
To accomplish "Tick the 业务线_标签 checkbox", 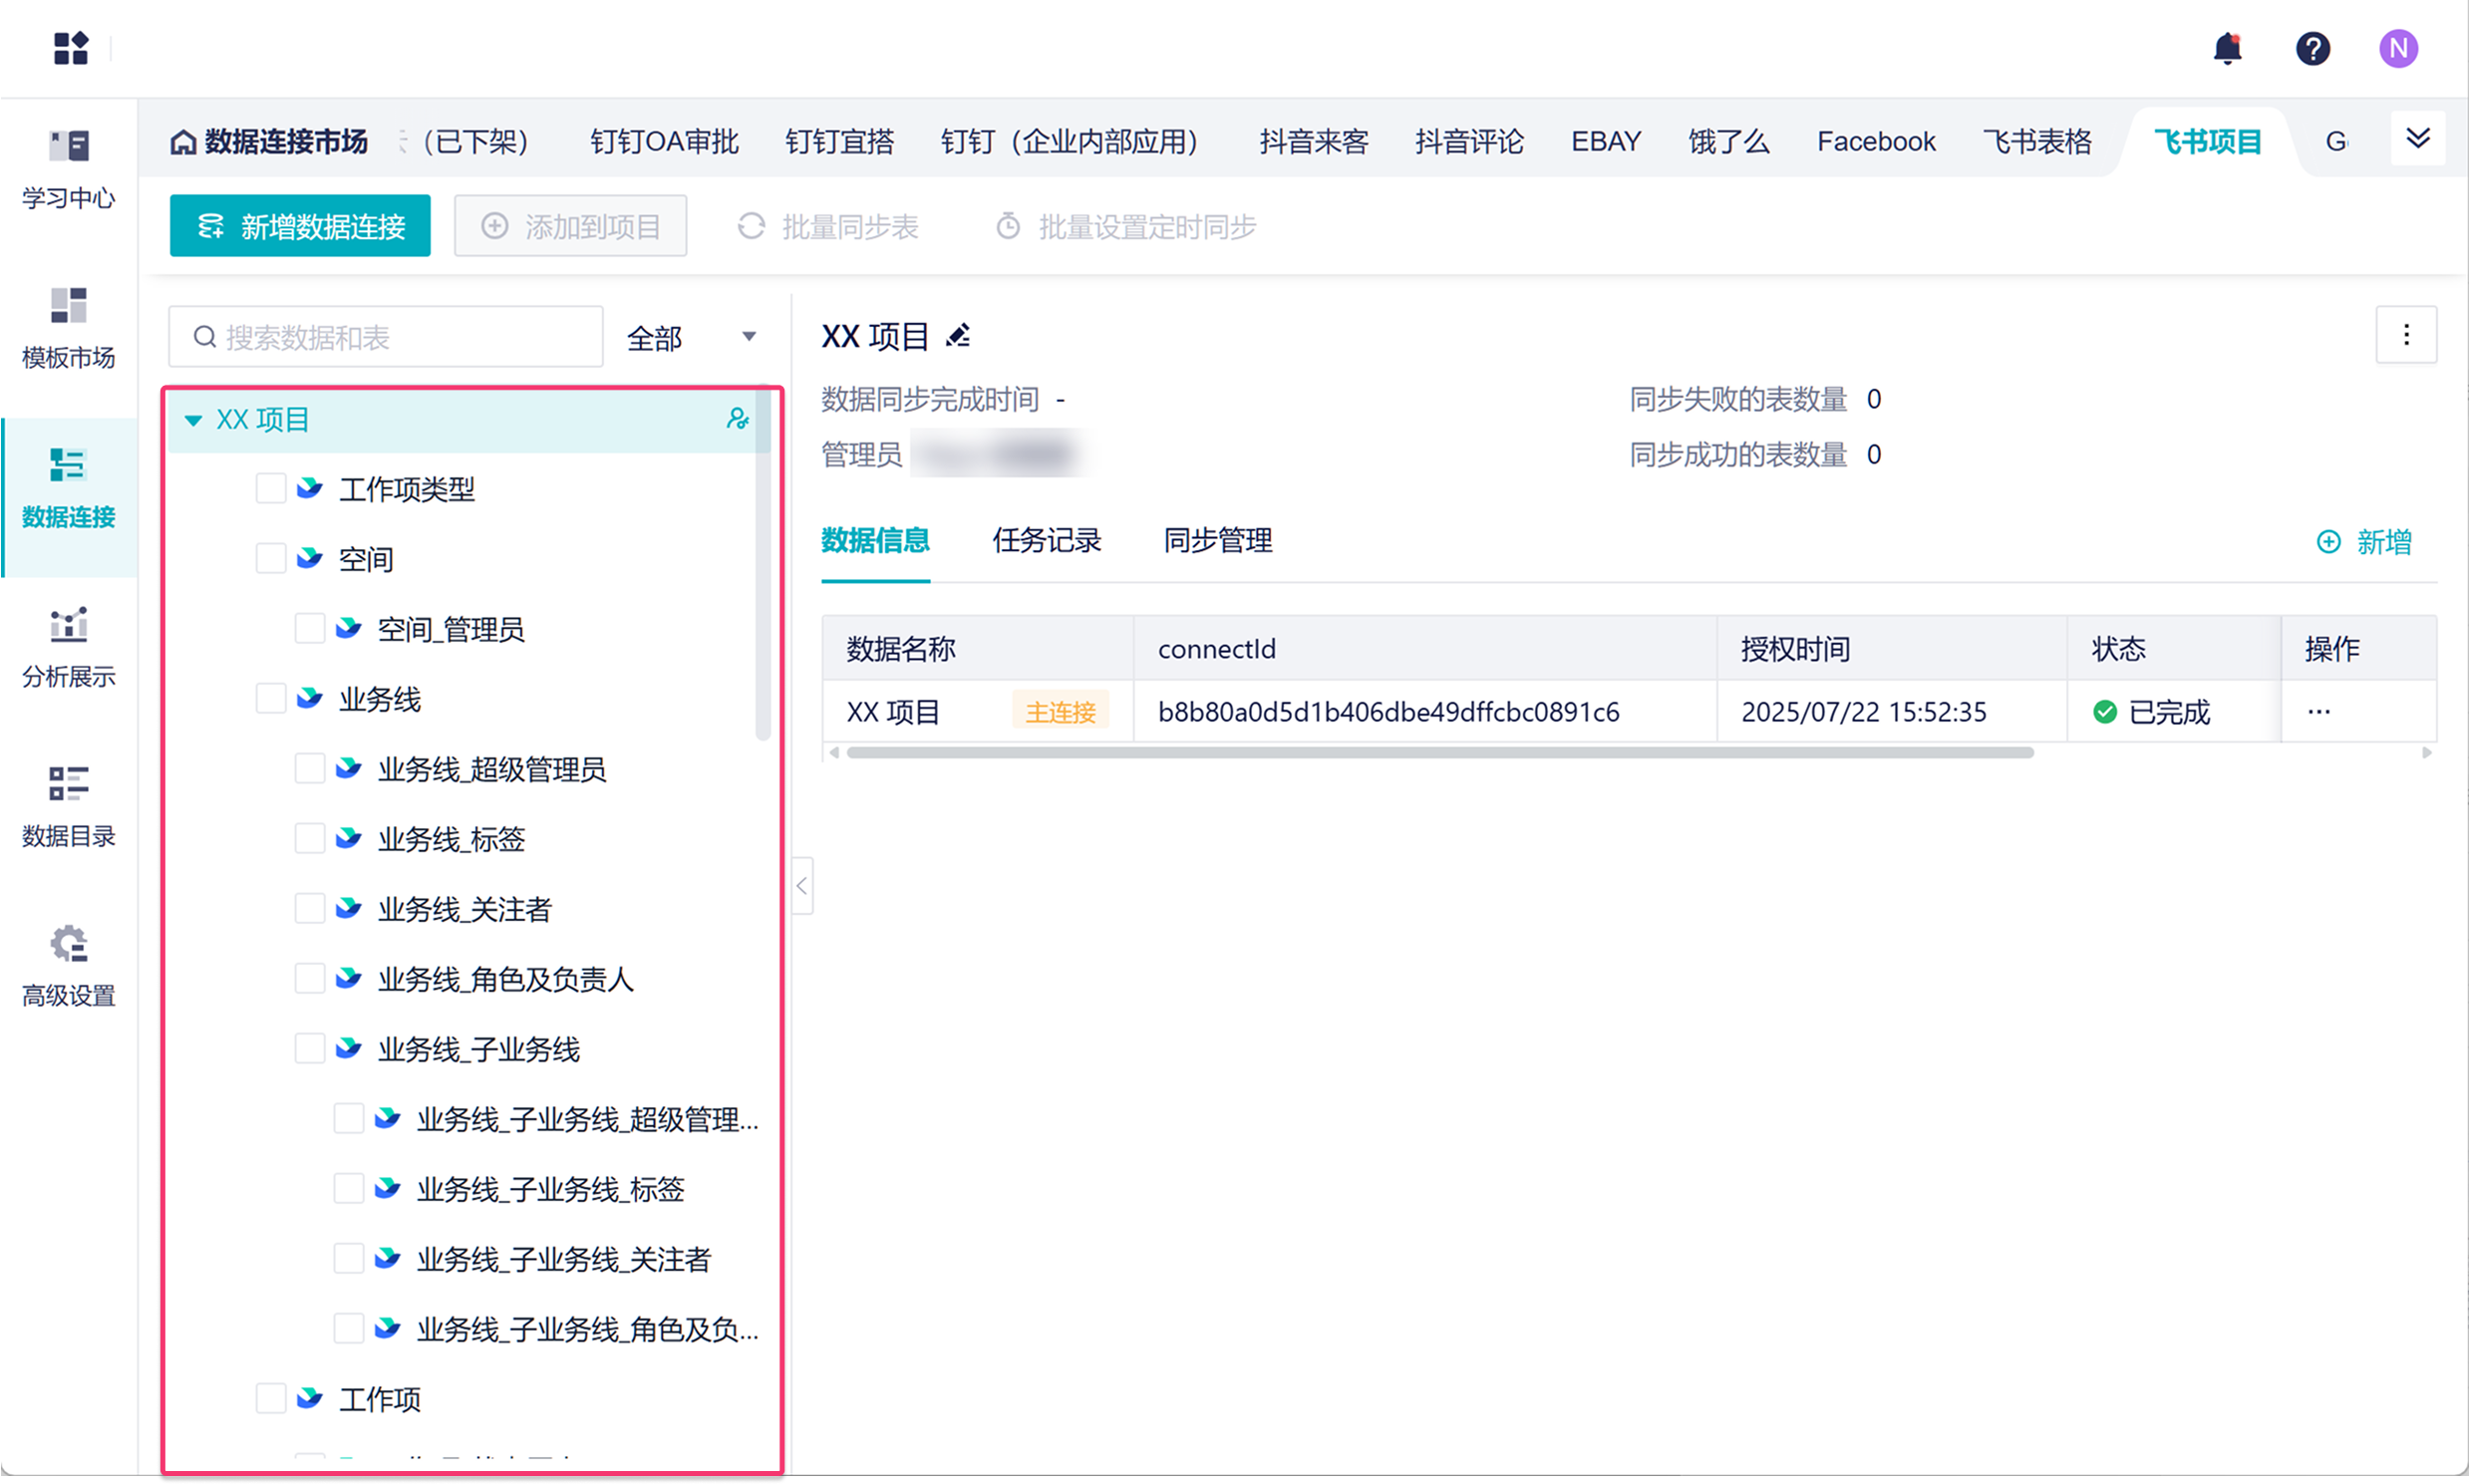I will click(x=310, y=839).
